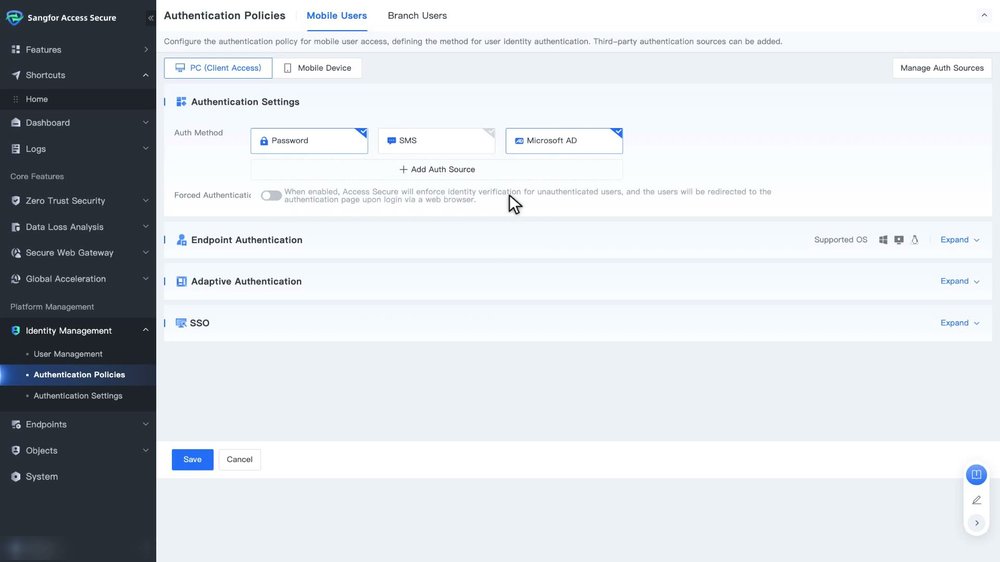
Task: Collapse the sidebar with double-chevron icon
Action: 151,18
